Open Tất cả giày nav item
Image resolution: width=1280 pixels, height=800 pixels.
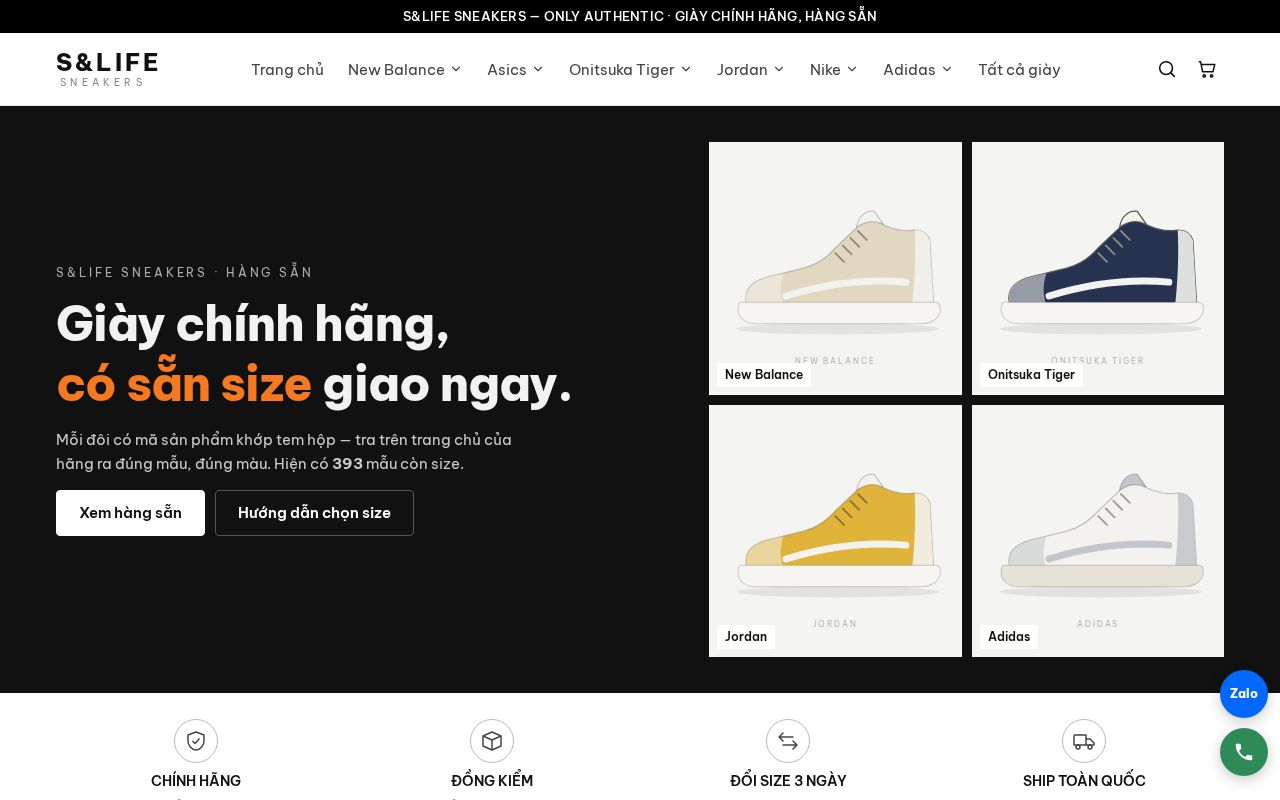(1019, 69)
